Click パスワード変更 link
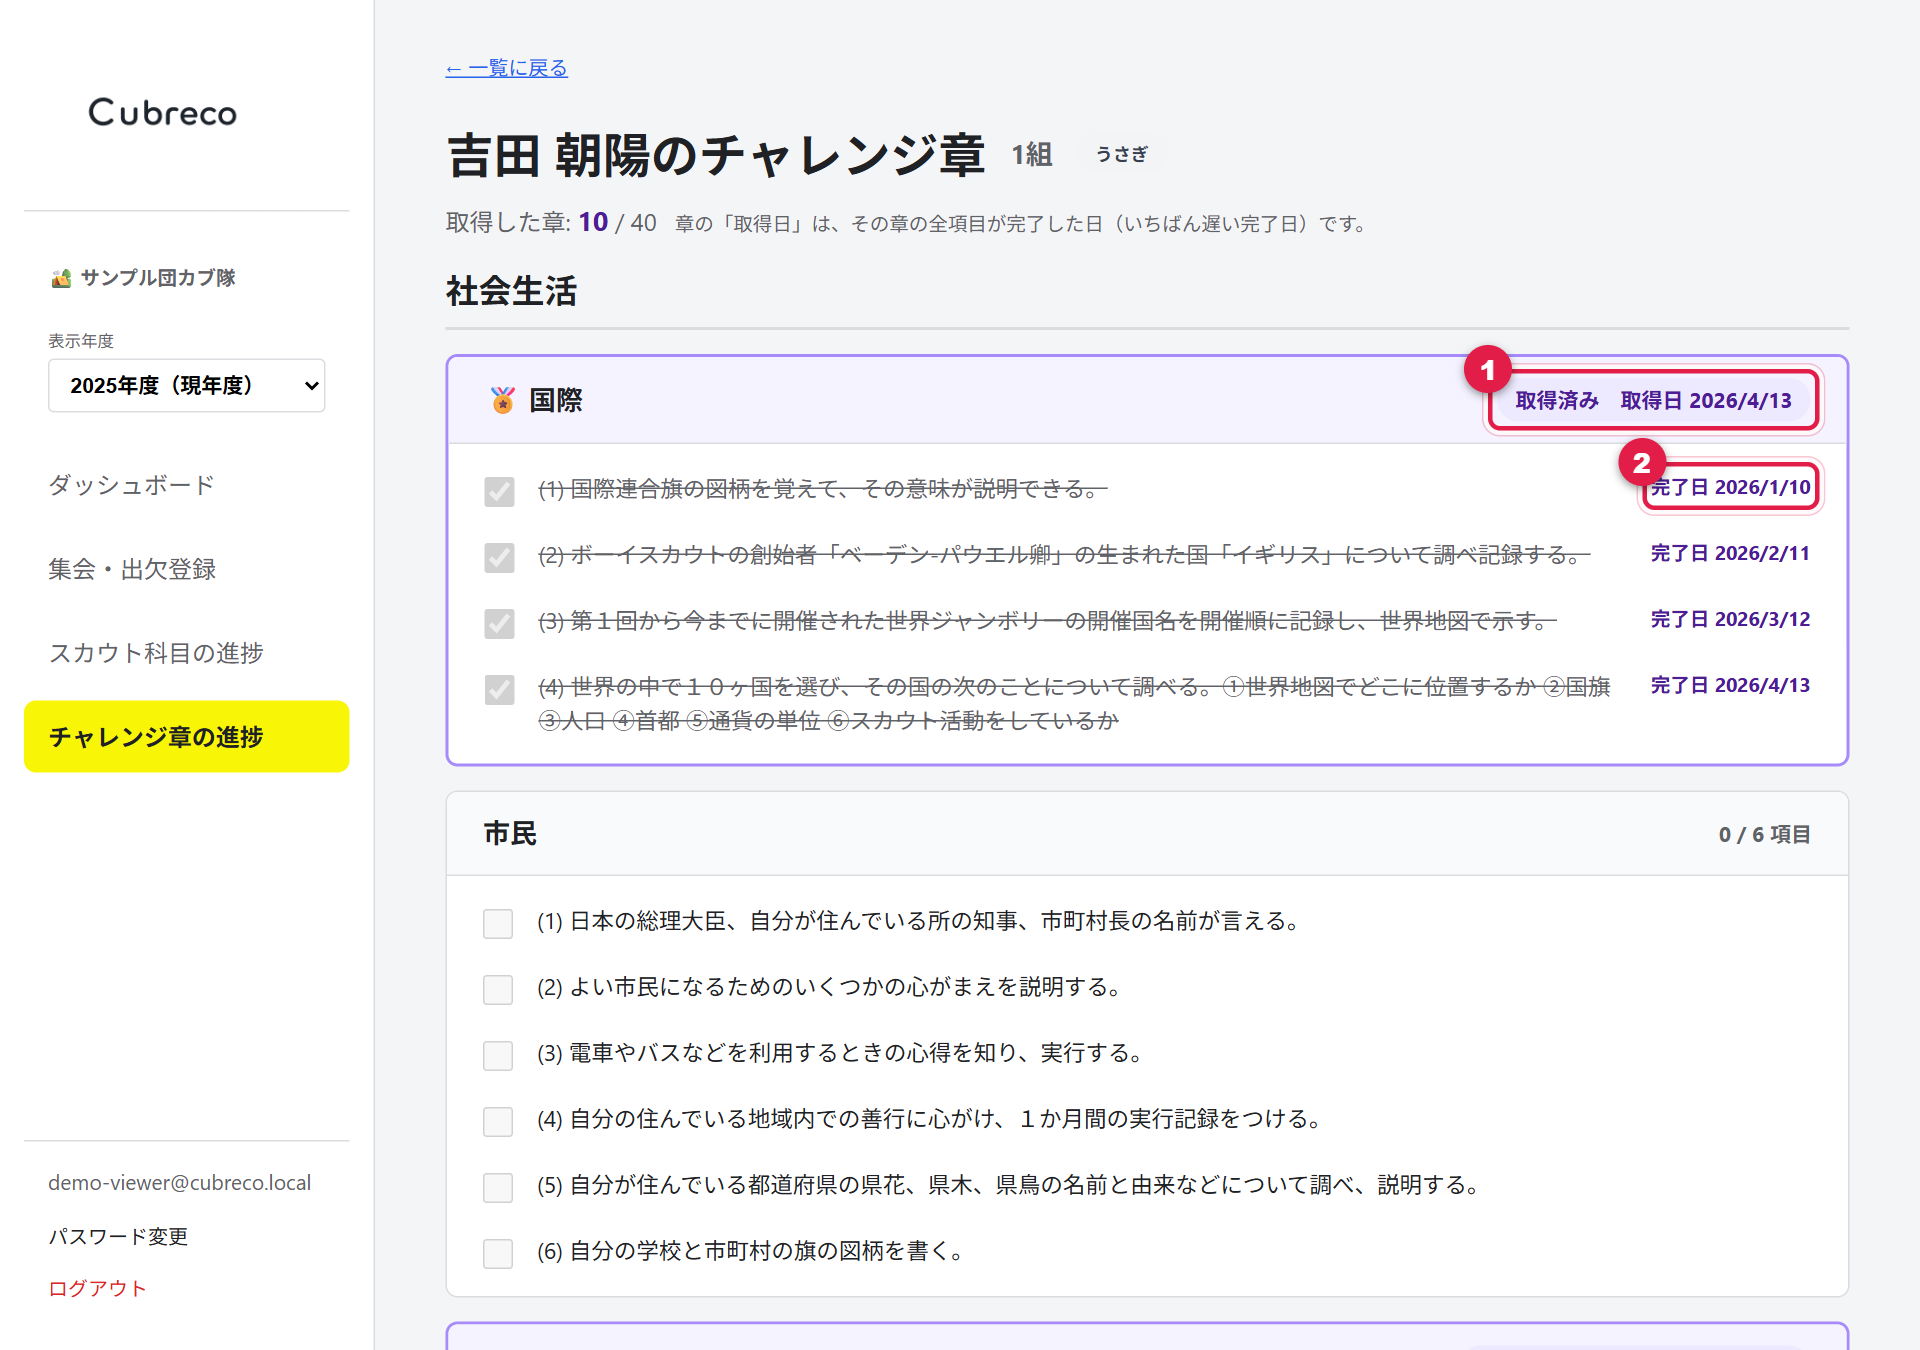1920x1350 pixels. pyautogui.click(x=118, y=1236)
